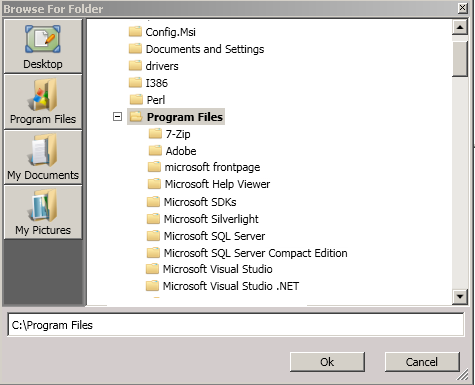Click the vertical scrollbar thumb
Viewport: 475px width, 385px height.
(460, 58)
